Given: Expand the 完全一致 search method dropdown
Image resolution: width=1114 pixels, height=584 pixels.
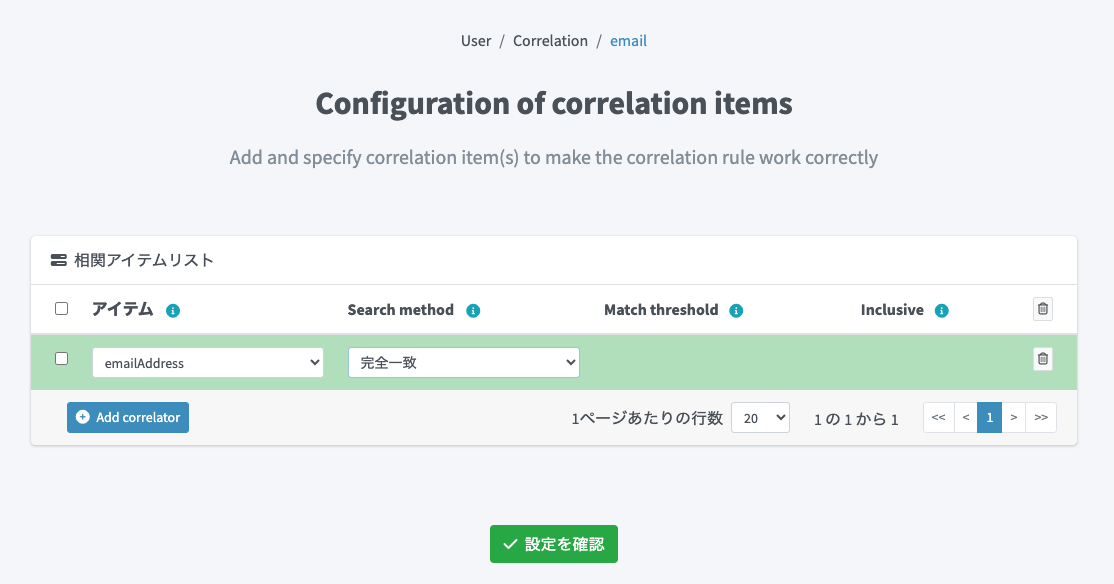Looking at the screenshot, I should click(x=464, y=363).
